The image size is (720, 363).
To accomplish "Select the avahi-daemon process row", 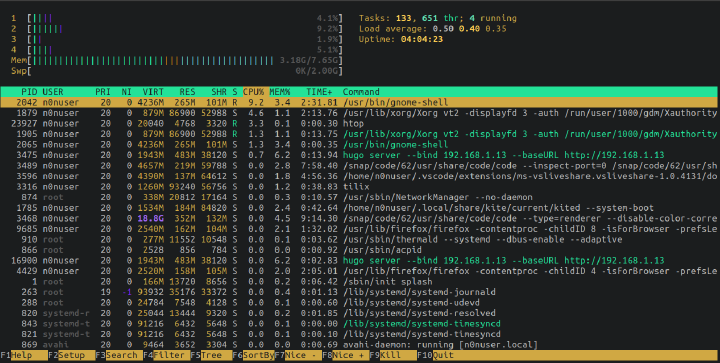I will [359, 345].
